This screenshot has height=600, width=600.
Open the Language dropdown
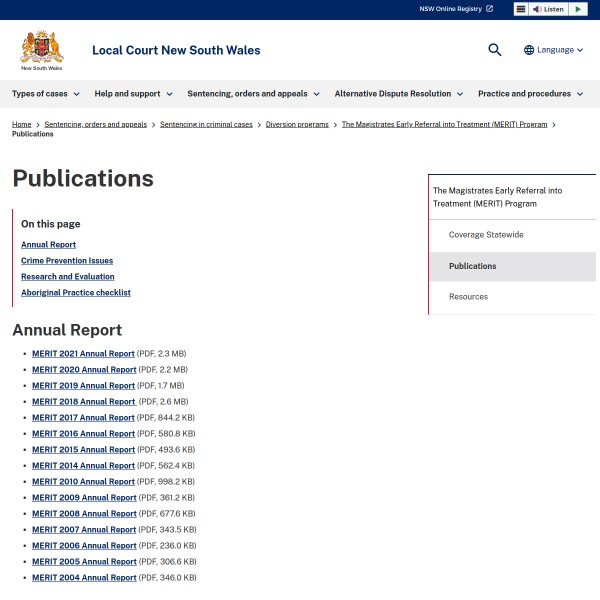[555, 50]
